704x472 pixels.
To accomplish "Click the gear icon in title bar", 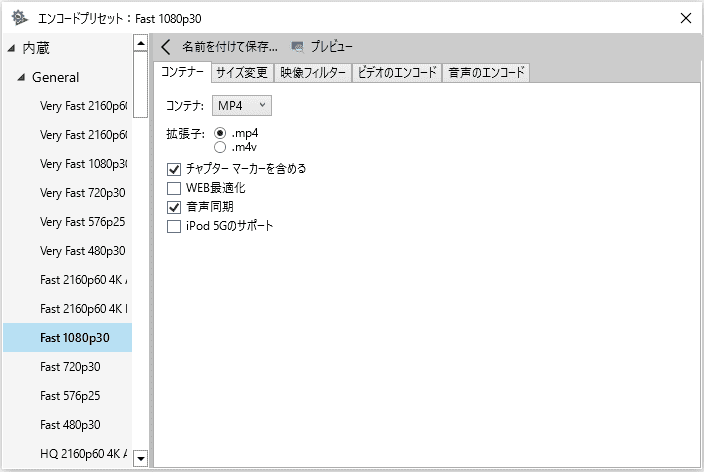I will (x=17, y=17).
